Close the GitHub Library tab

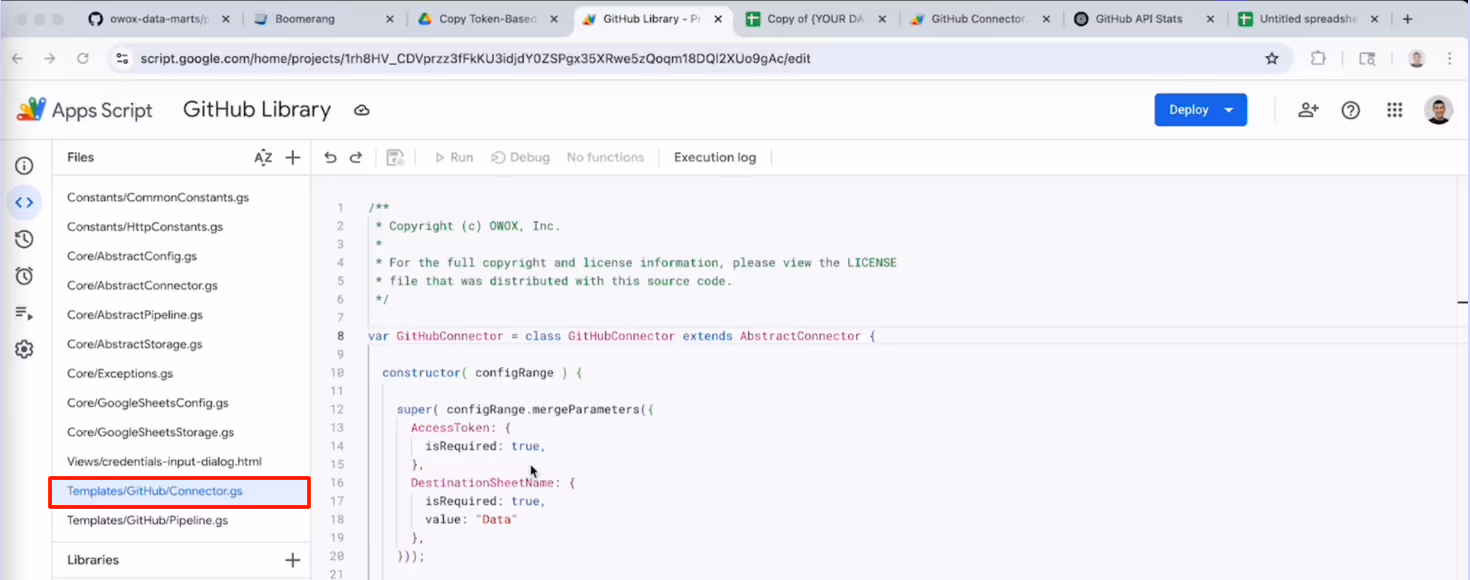pyautogui.click(x=717, y=19)
